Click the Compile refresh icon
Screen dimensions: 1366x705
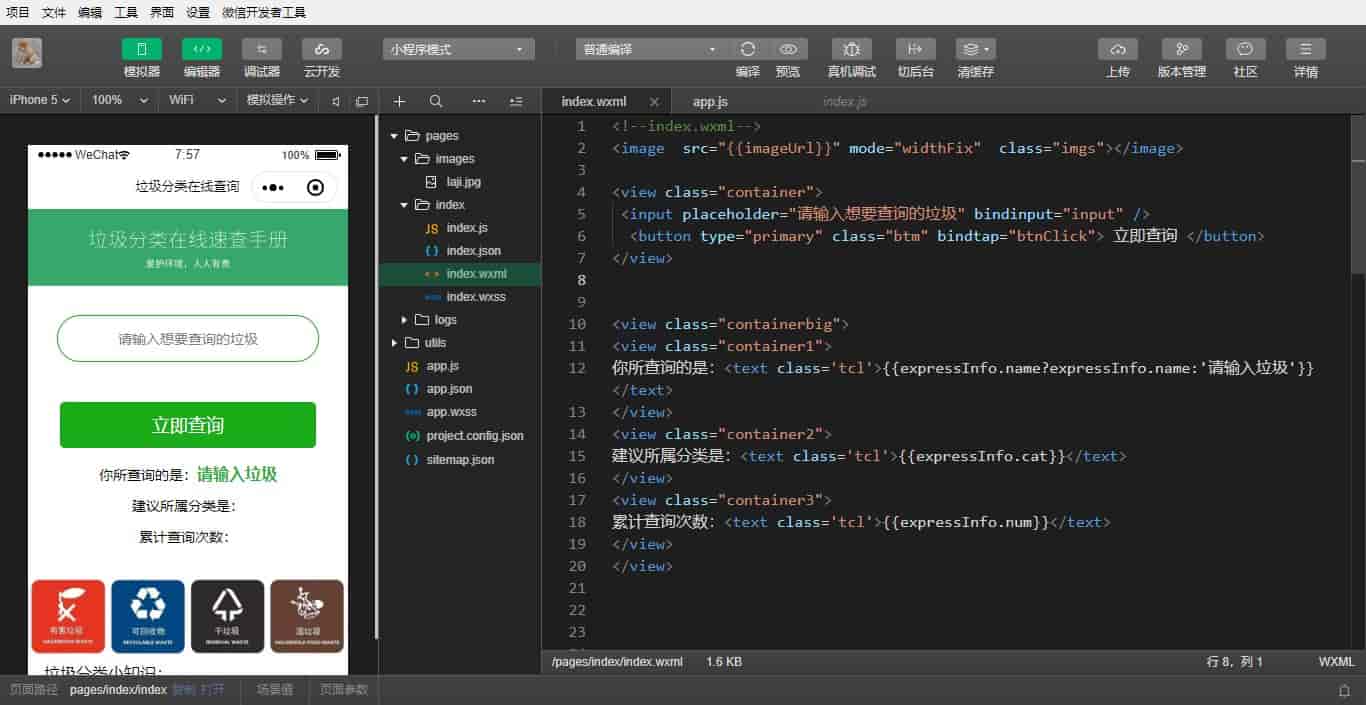pos(748,49)
